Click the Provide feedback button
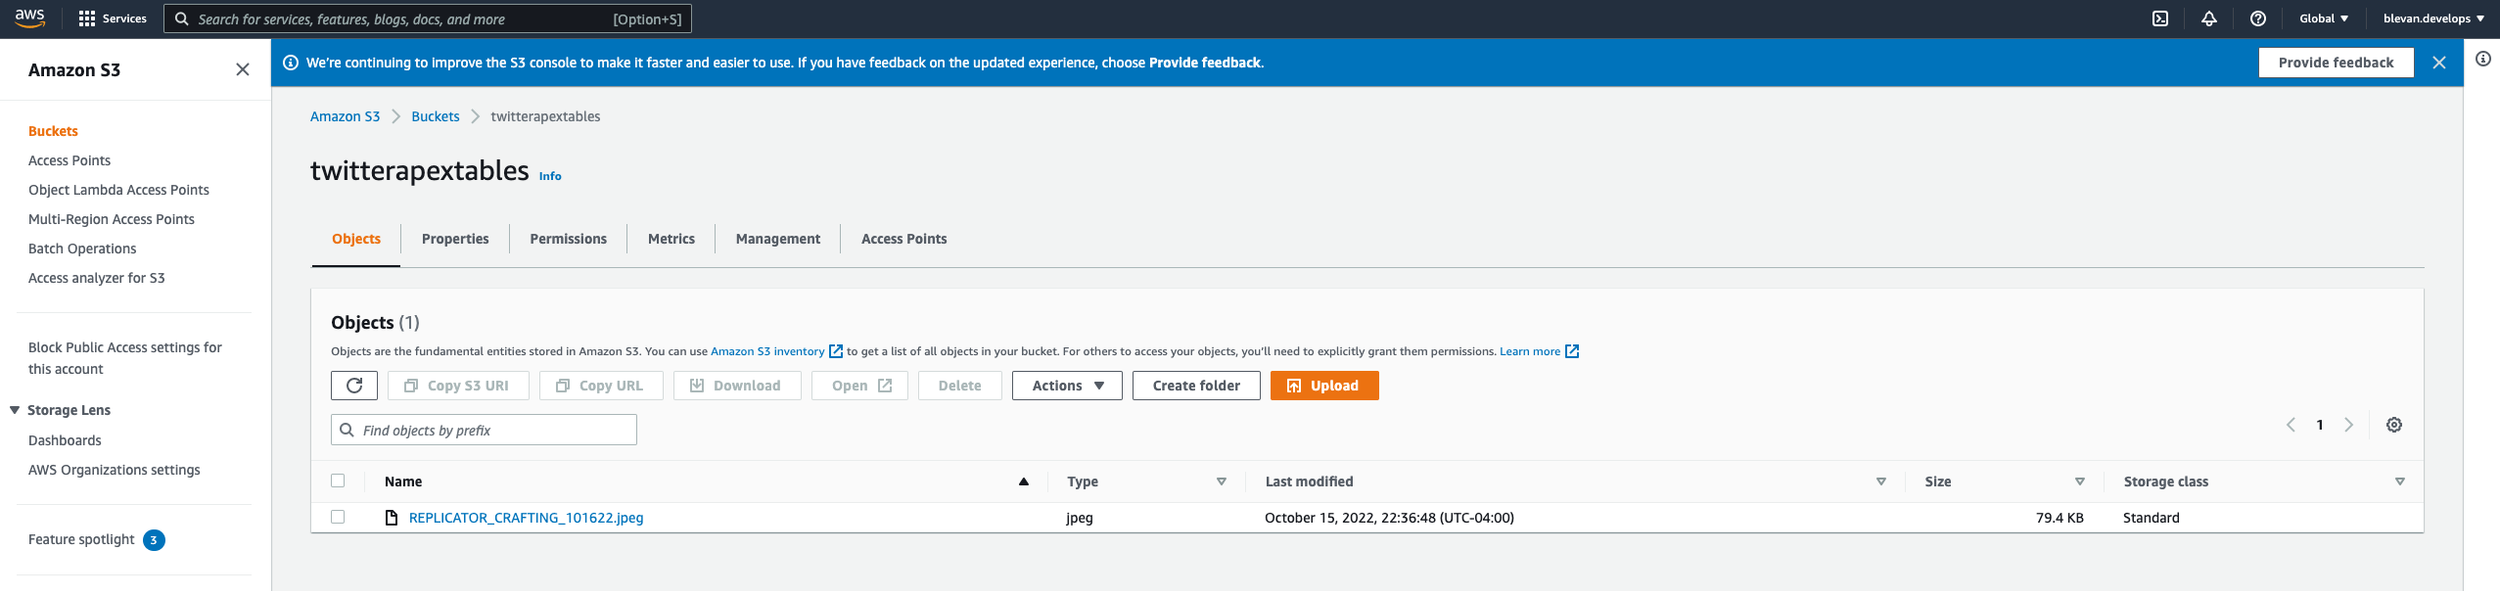Viewport: 2500px width, 591px height. pos(2336,63)
